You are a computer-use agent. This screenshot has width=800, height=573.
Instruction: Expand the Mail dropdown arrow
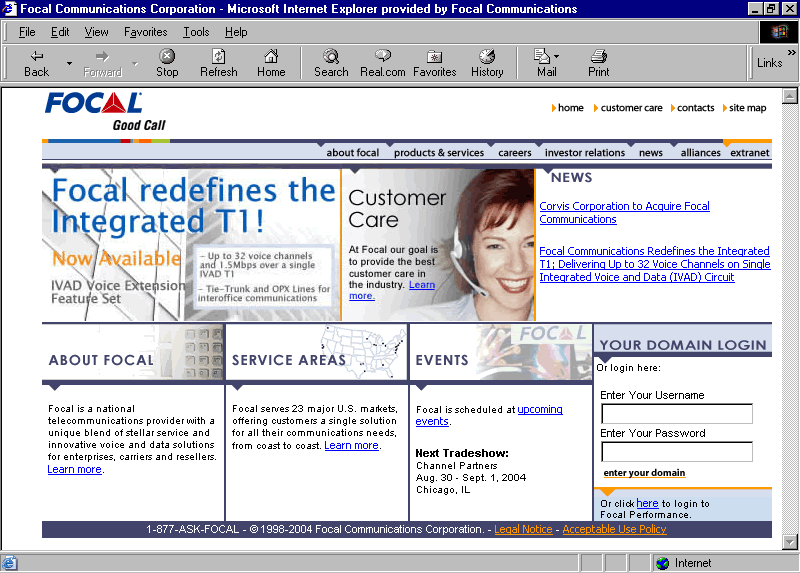[x=557, y=56]
